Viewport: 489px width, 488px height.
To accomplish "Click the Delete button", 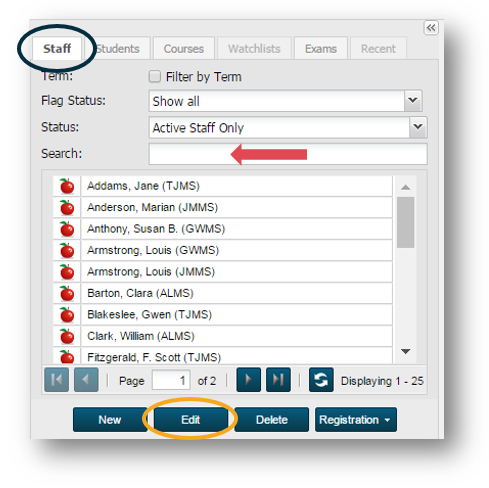I will (272, 420).
